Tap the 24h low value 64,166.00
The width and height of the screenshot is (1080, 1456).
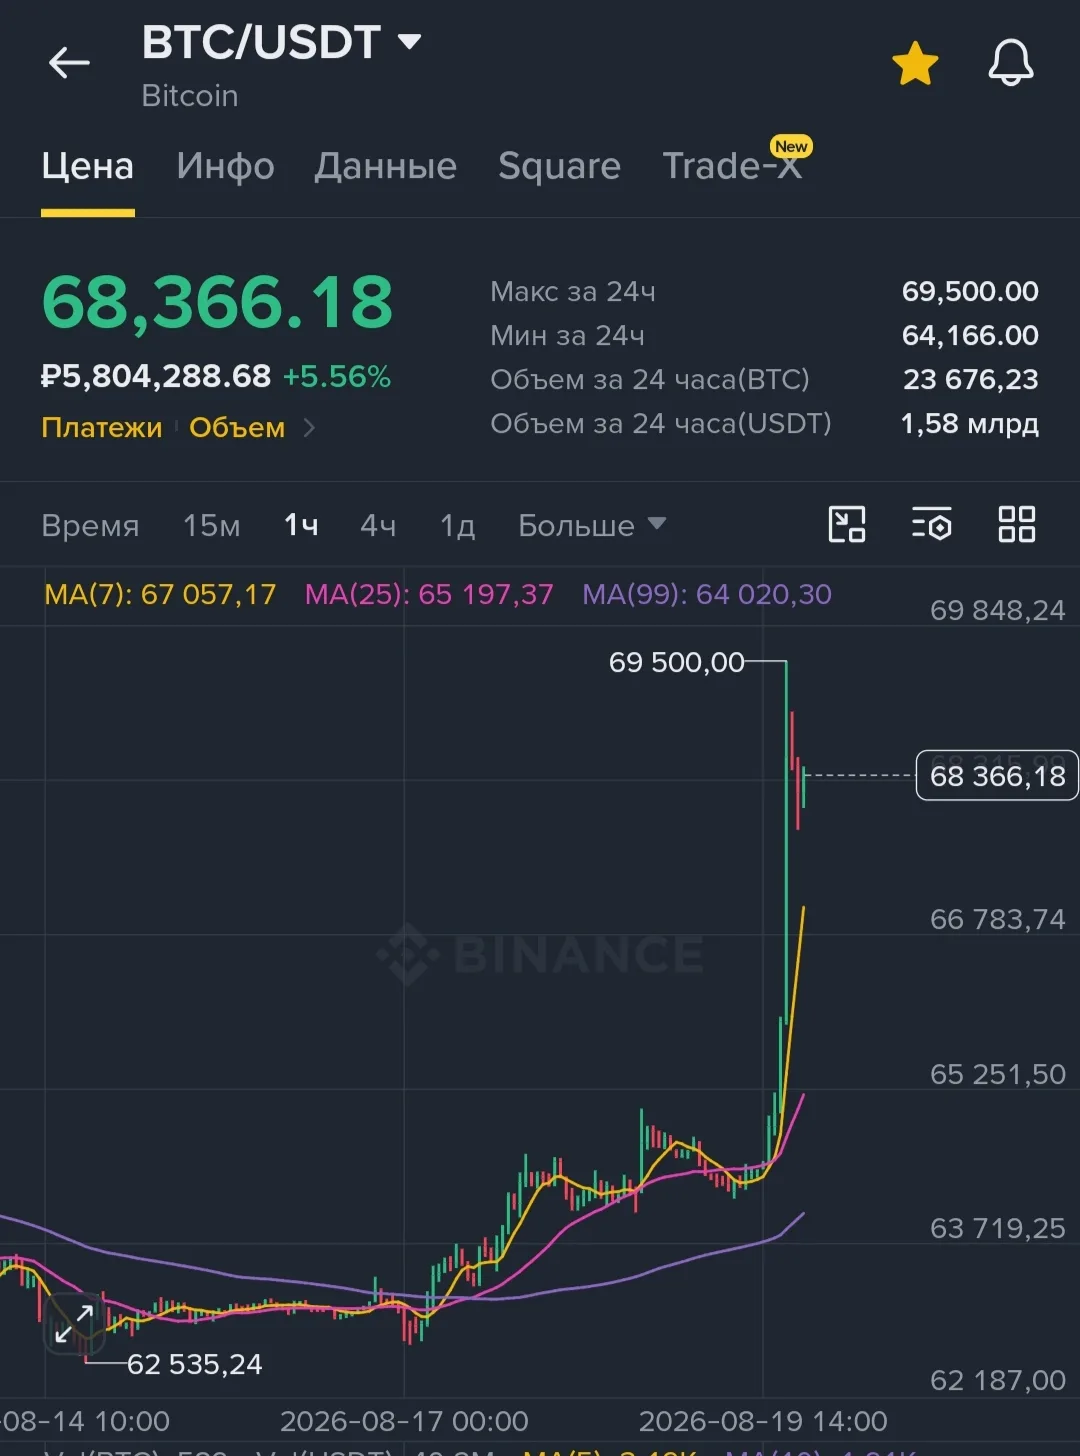coord(970,336)
